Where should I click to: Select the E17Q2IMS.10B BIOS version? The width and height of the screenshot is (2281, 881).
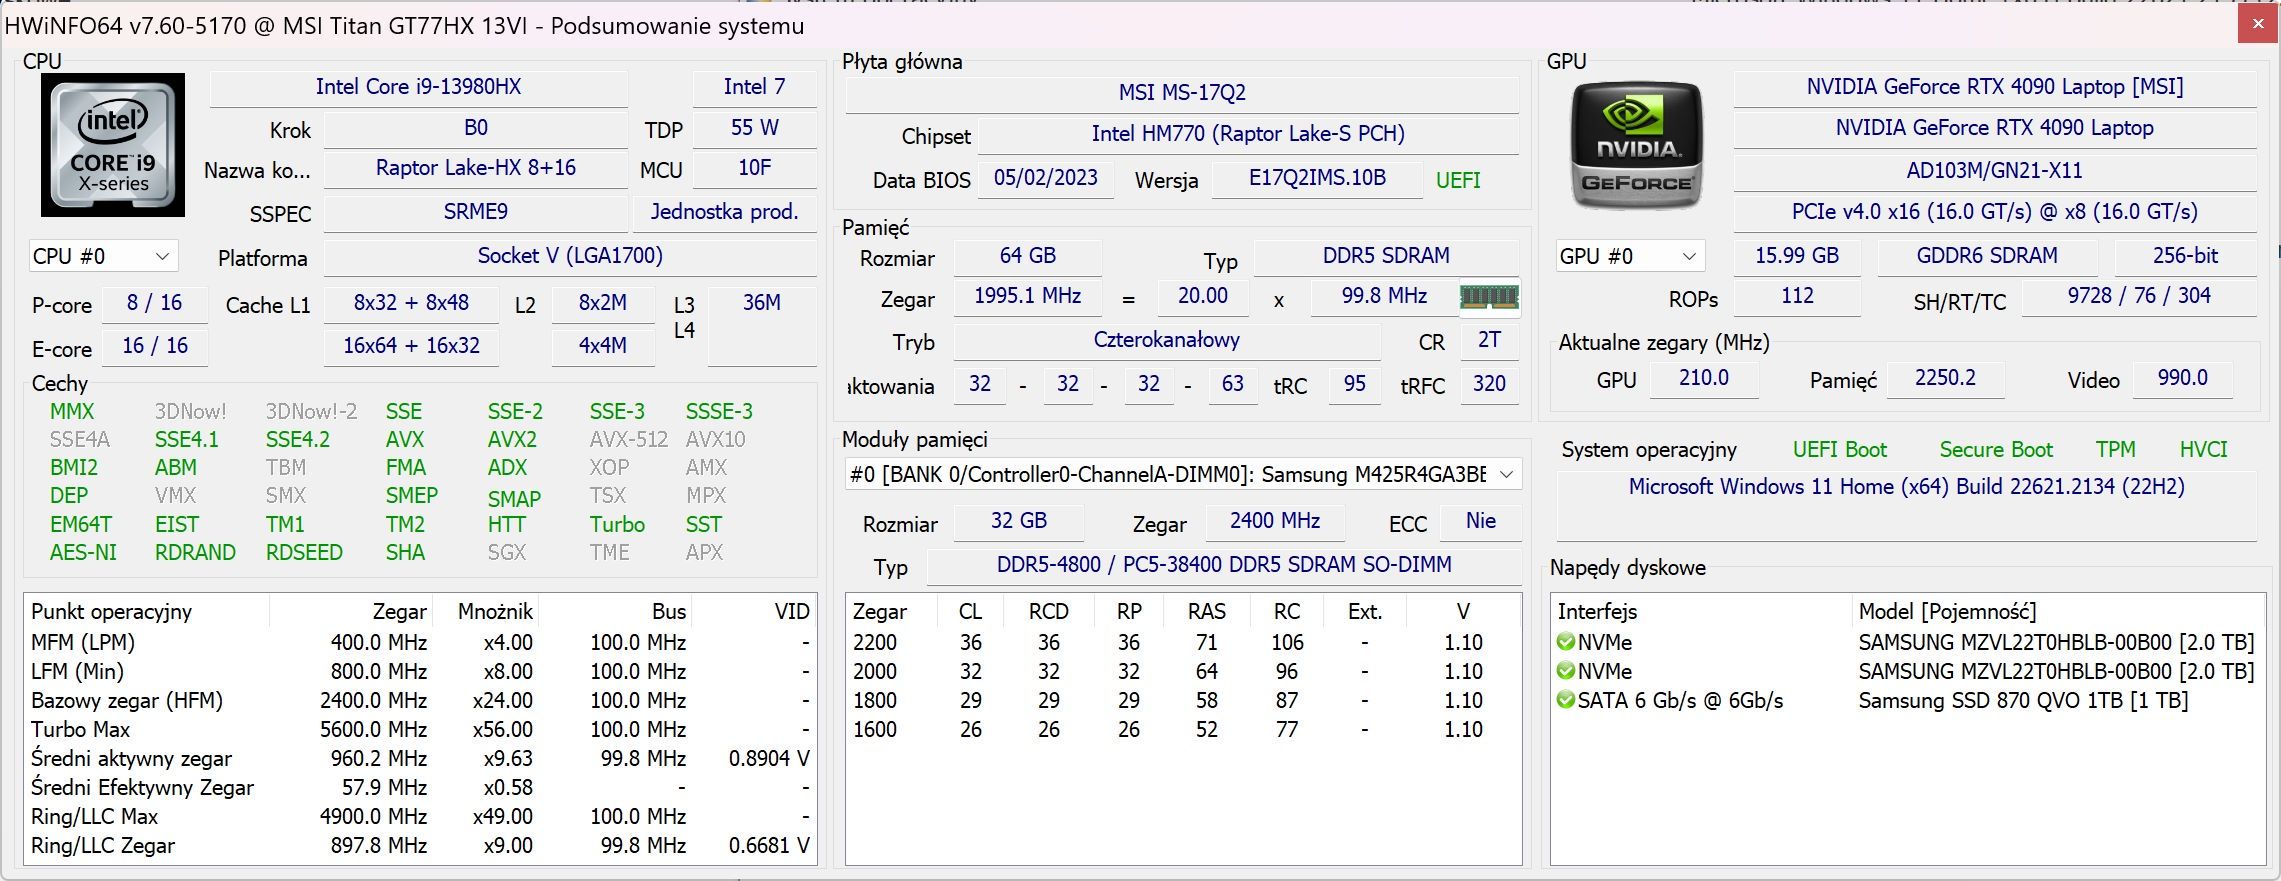pos(1317,178)
